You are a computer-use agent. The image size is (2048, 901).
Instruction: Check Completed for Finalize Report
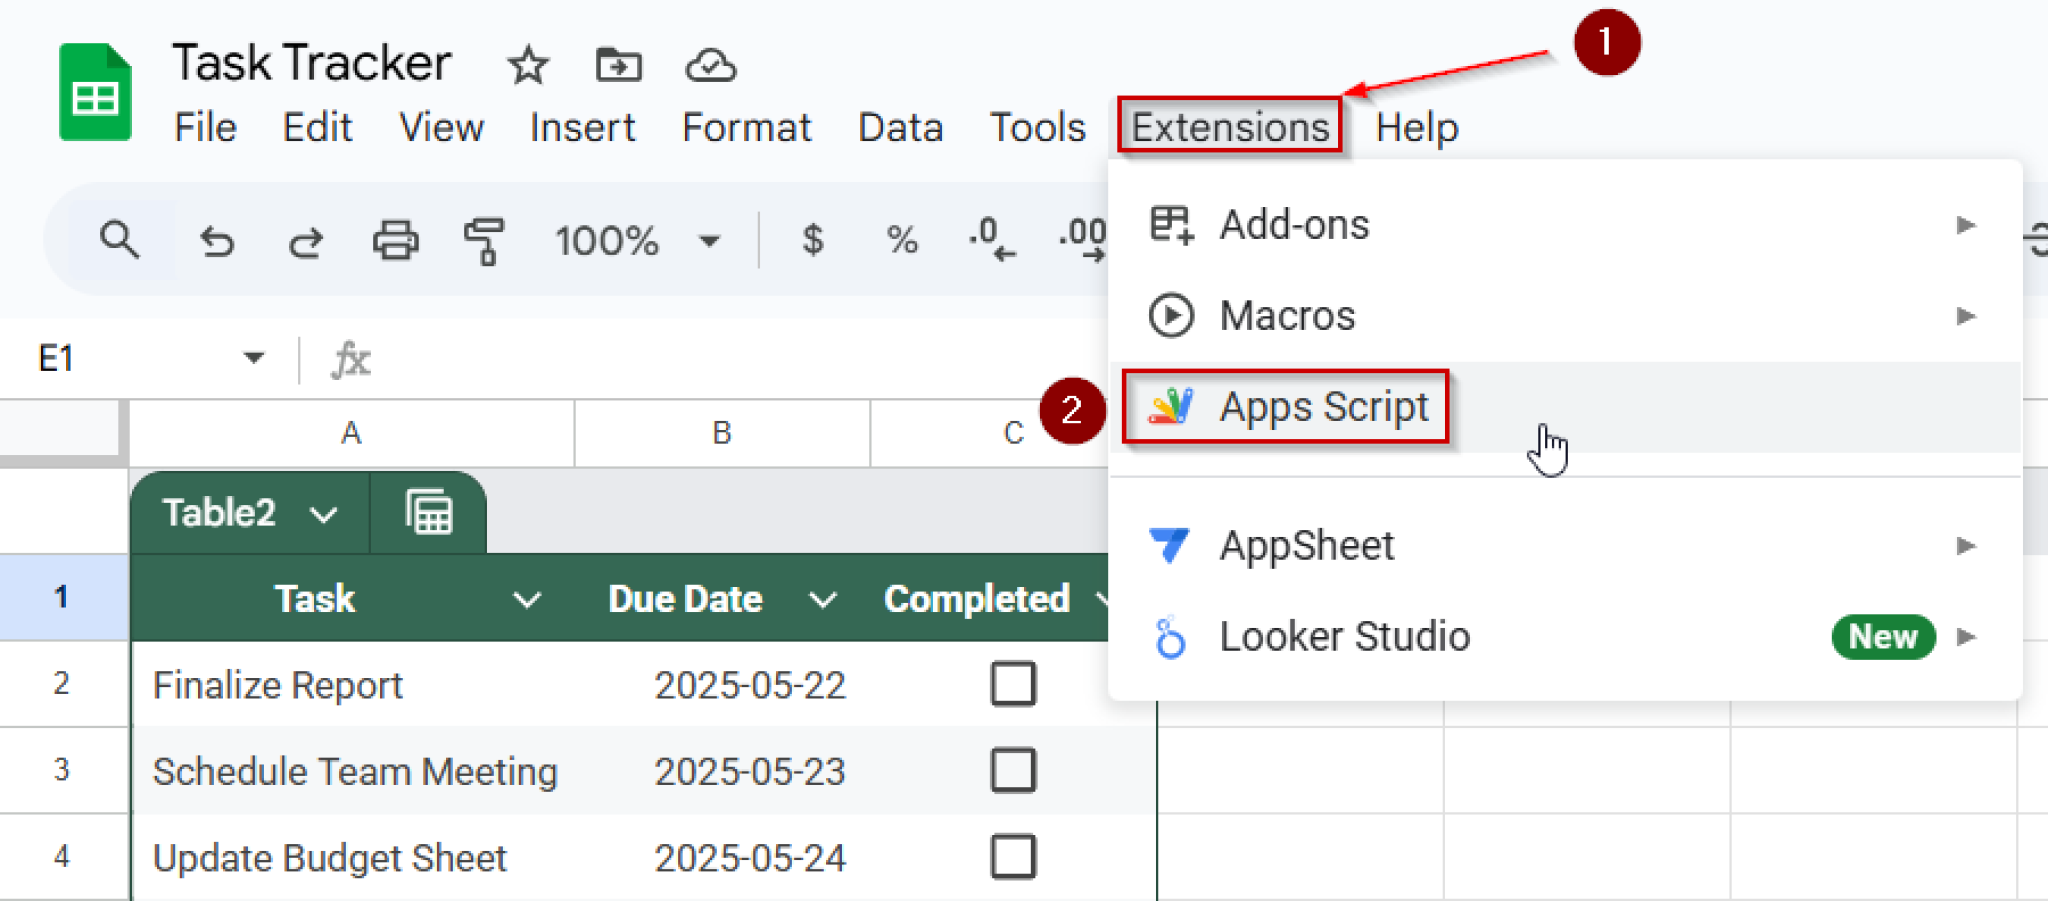coord(1013,684)
